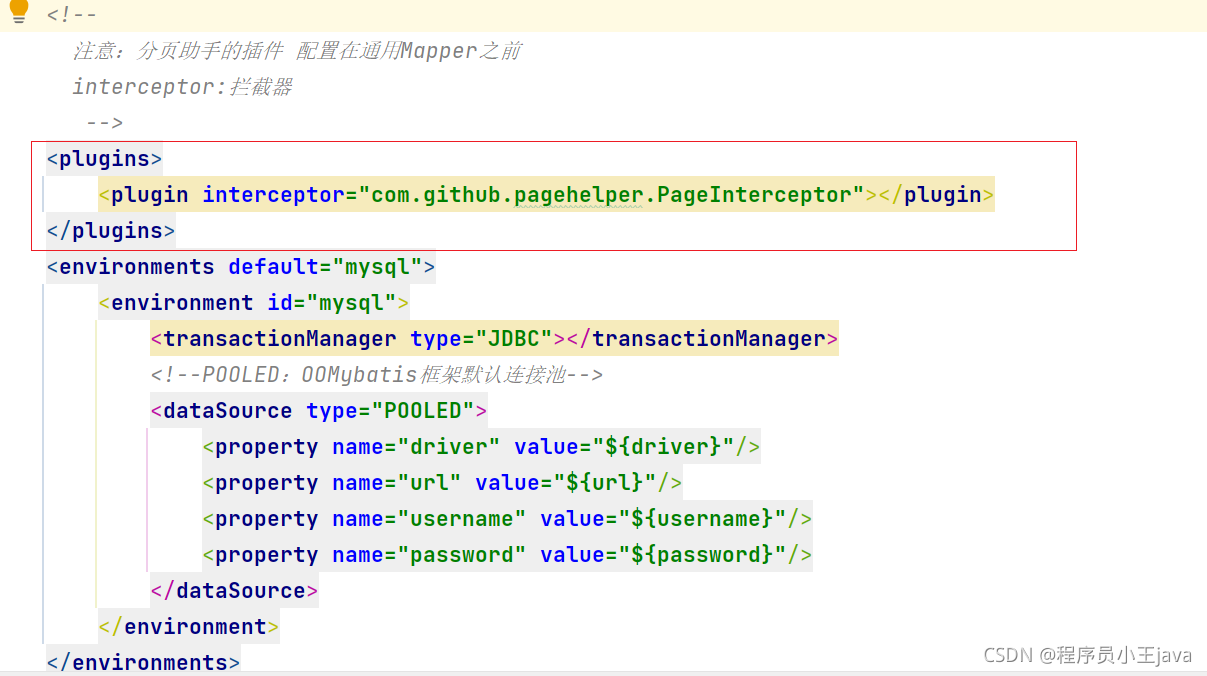
Task: Click the closing </environments> tag
Action: click(x=143, y=662)
